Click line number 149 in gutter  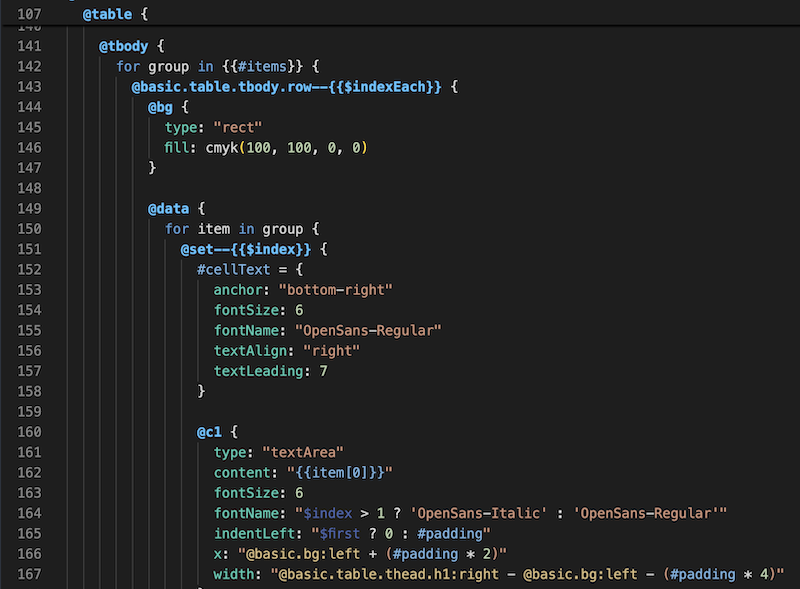click(30, 209)
